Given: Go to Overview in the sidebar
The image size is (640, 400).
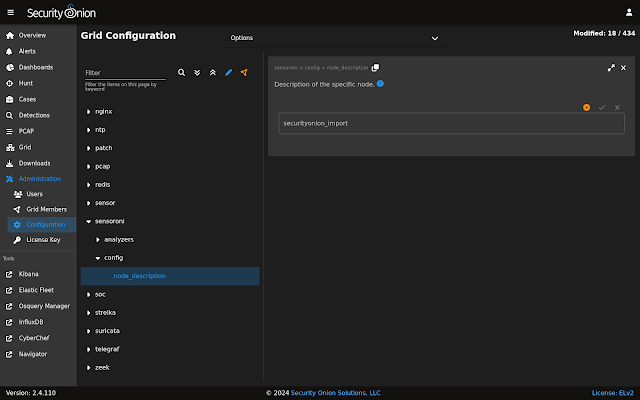Looking at the screenshot, I should tap(38, 36).
